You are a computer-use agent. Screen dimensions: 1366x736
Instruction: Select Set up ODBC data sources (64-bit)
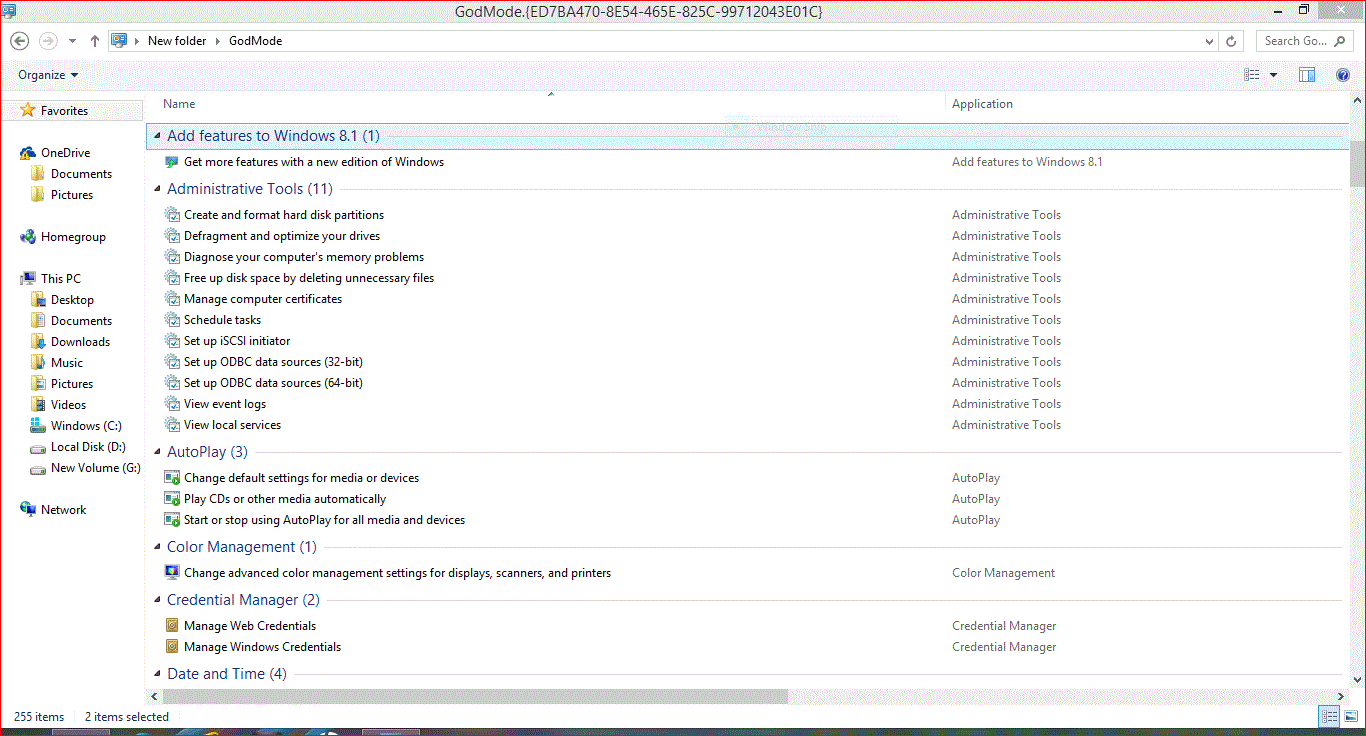[273, 383]
